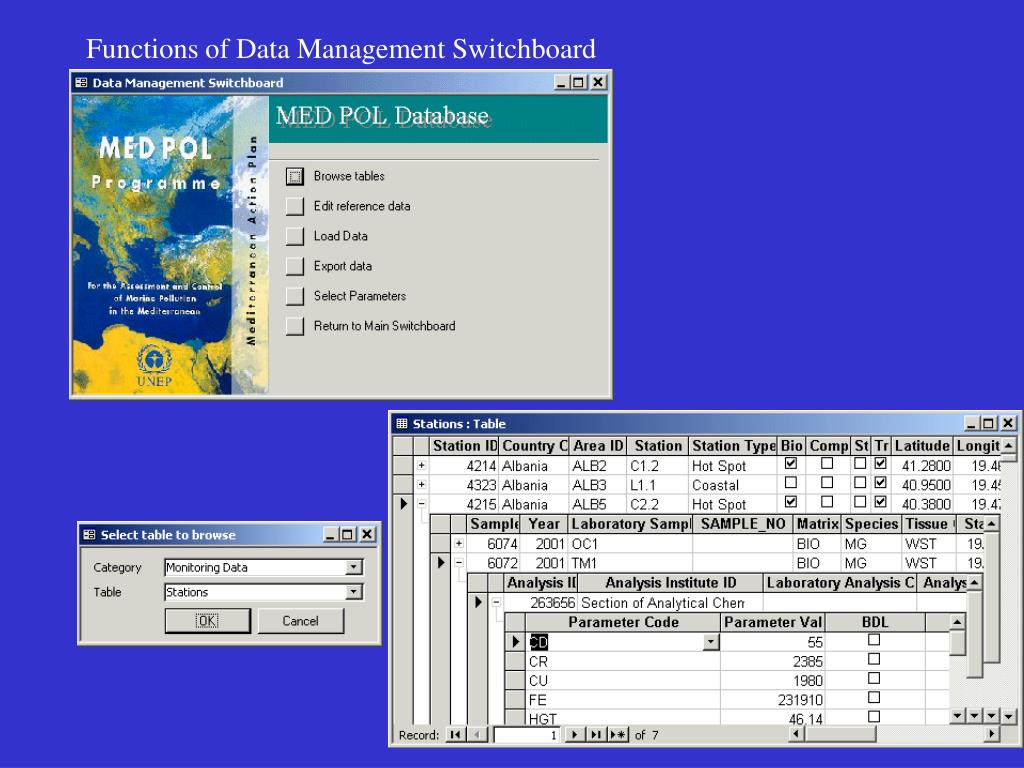Image resolution: width=1024 pixels, height=768 pixels.
Task: Open the Parameter Code CD dropdown arrow
Action: 711,642
